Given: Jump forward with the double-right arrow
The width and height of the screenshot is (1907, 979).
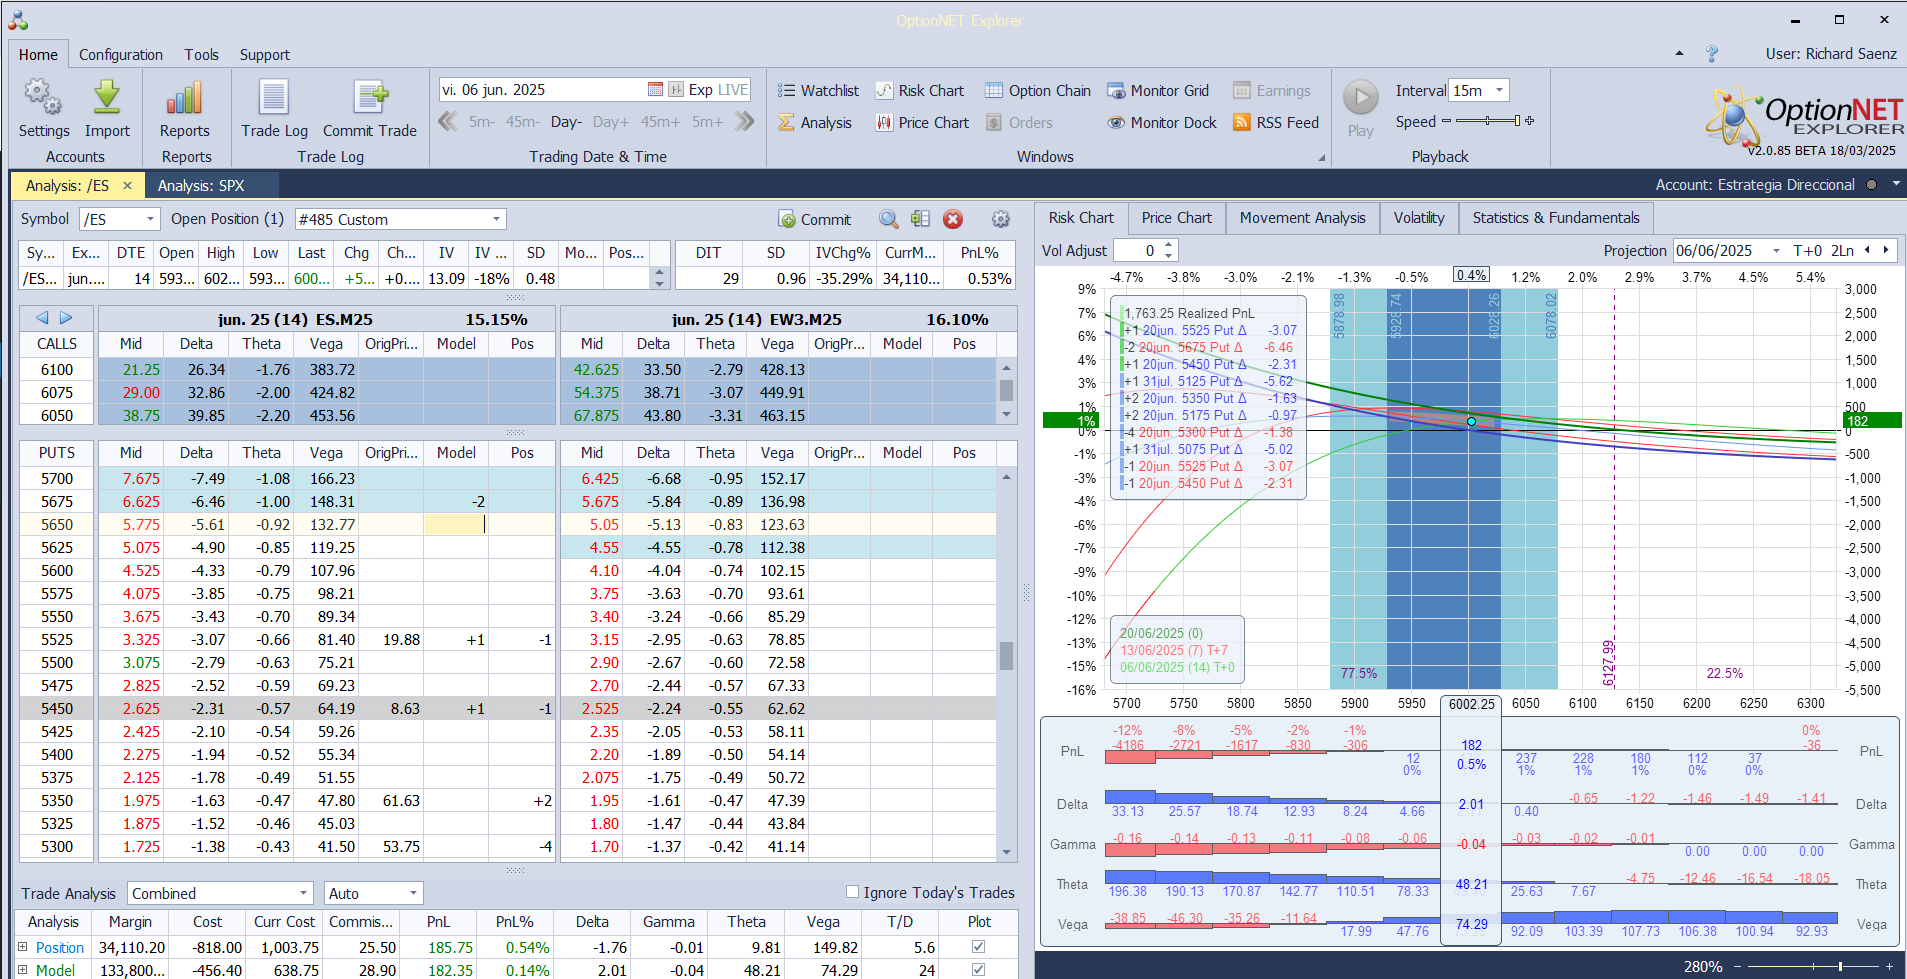Looking at the screenshot, I should [x=745, y=122].
